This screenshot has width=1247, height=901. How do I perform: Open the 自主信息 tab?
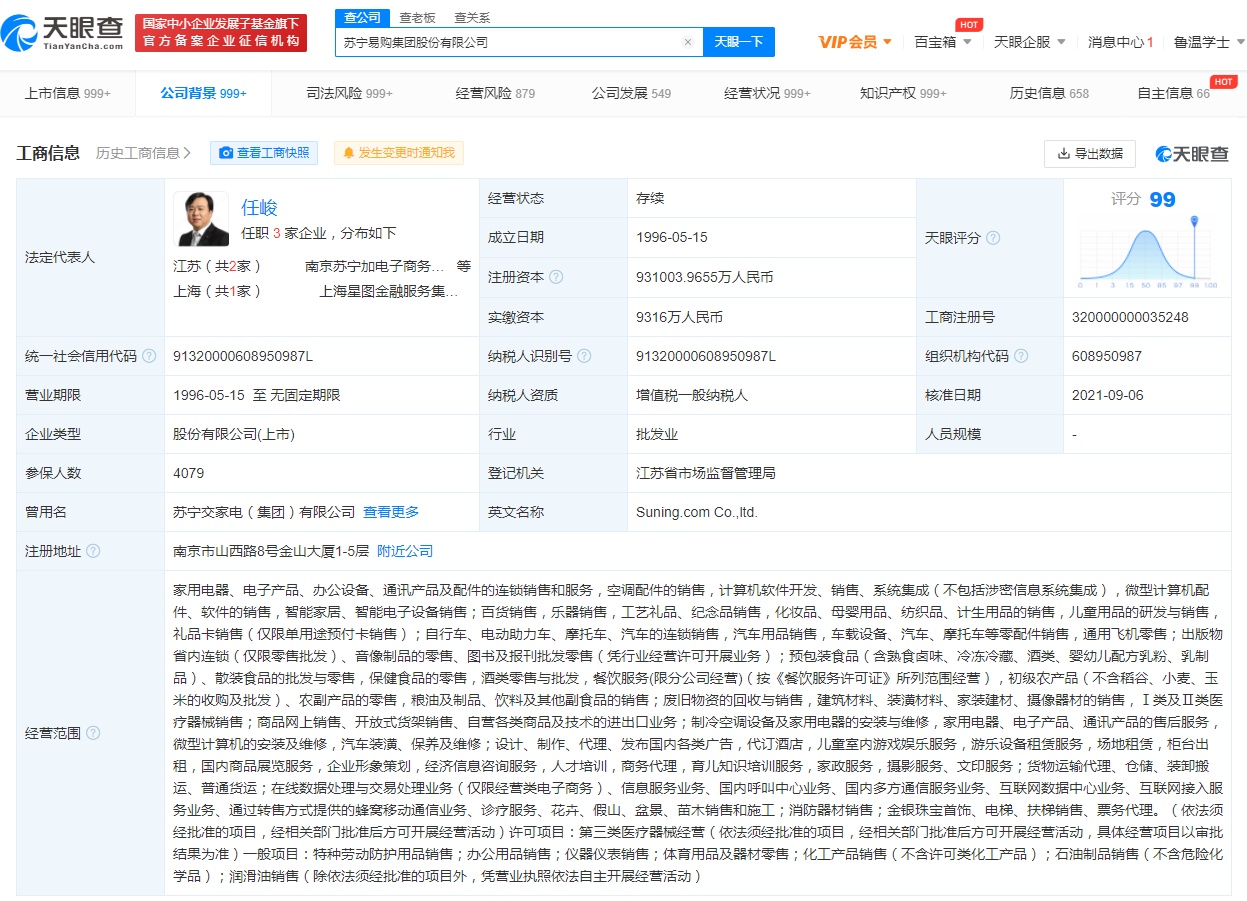[x=1173, y=93]
